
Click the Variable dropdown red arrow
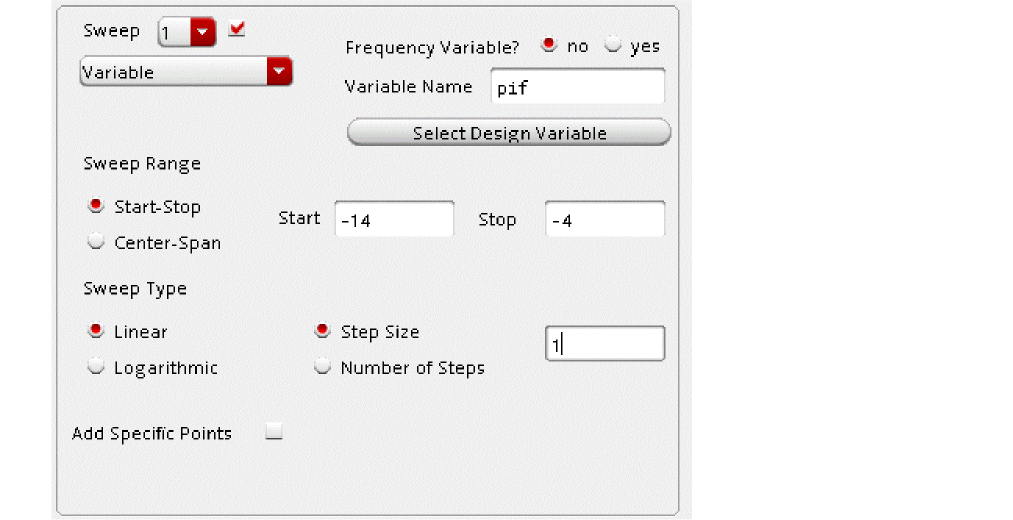click(279, 72)
